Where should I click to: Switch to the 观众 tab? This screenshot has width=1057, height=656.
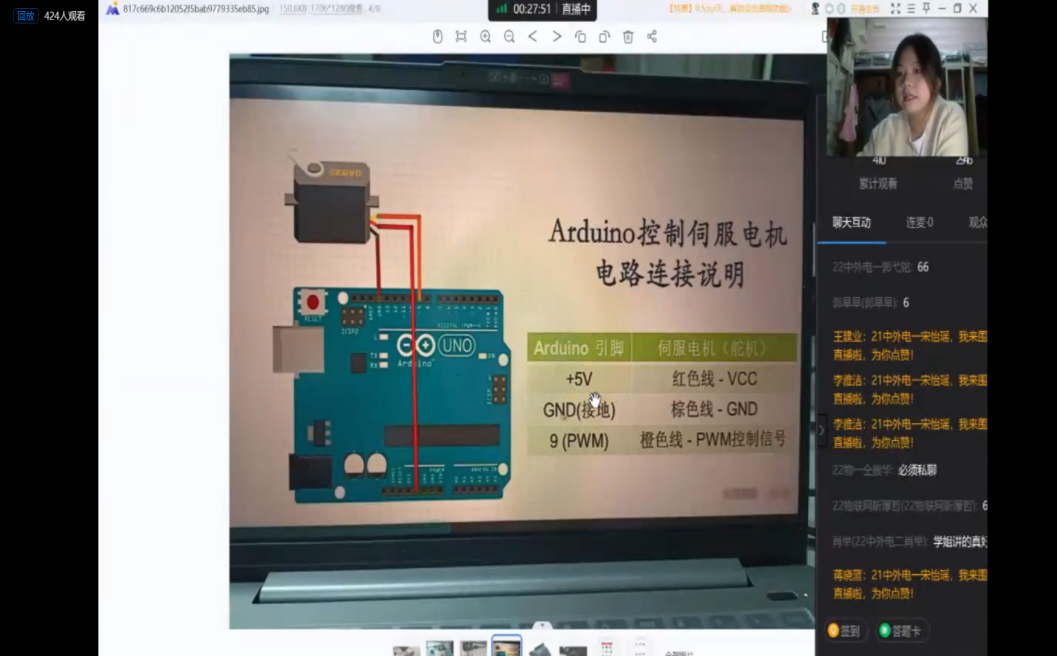(977, 222)
